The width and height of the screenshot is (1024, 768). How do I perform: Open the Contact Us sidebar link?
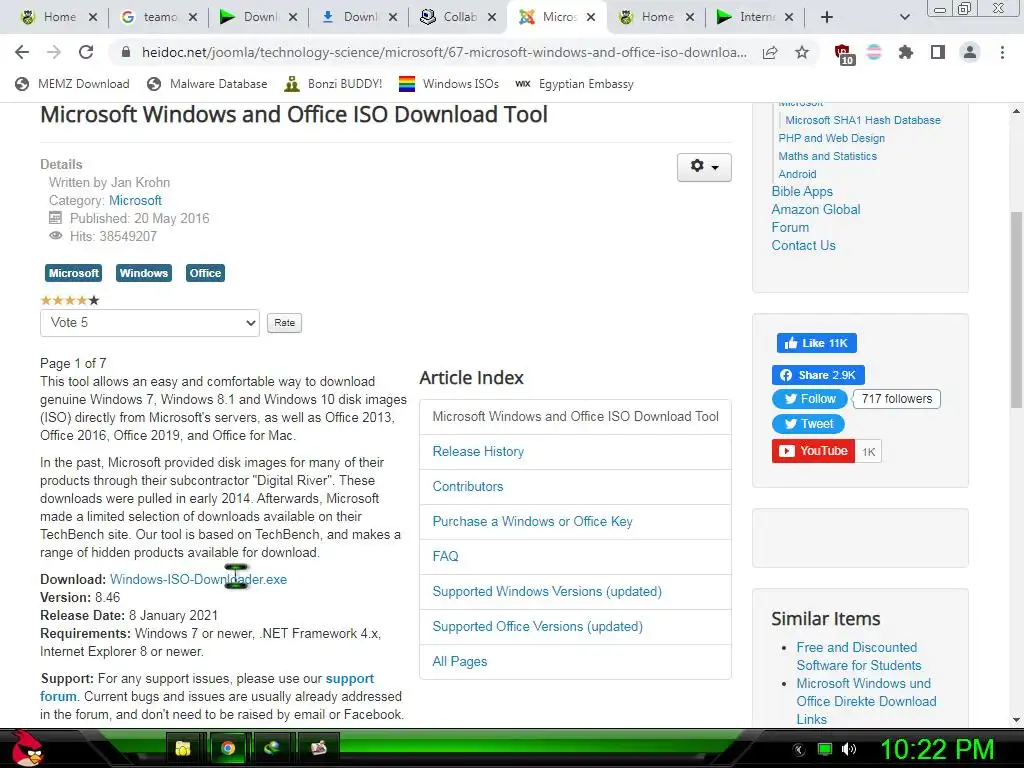tap(803, 246)
